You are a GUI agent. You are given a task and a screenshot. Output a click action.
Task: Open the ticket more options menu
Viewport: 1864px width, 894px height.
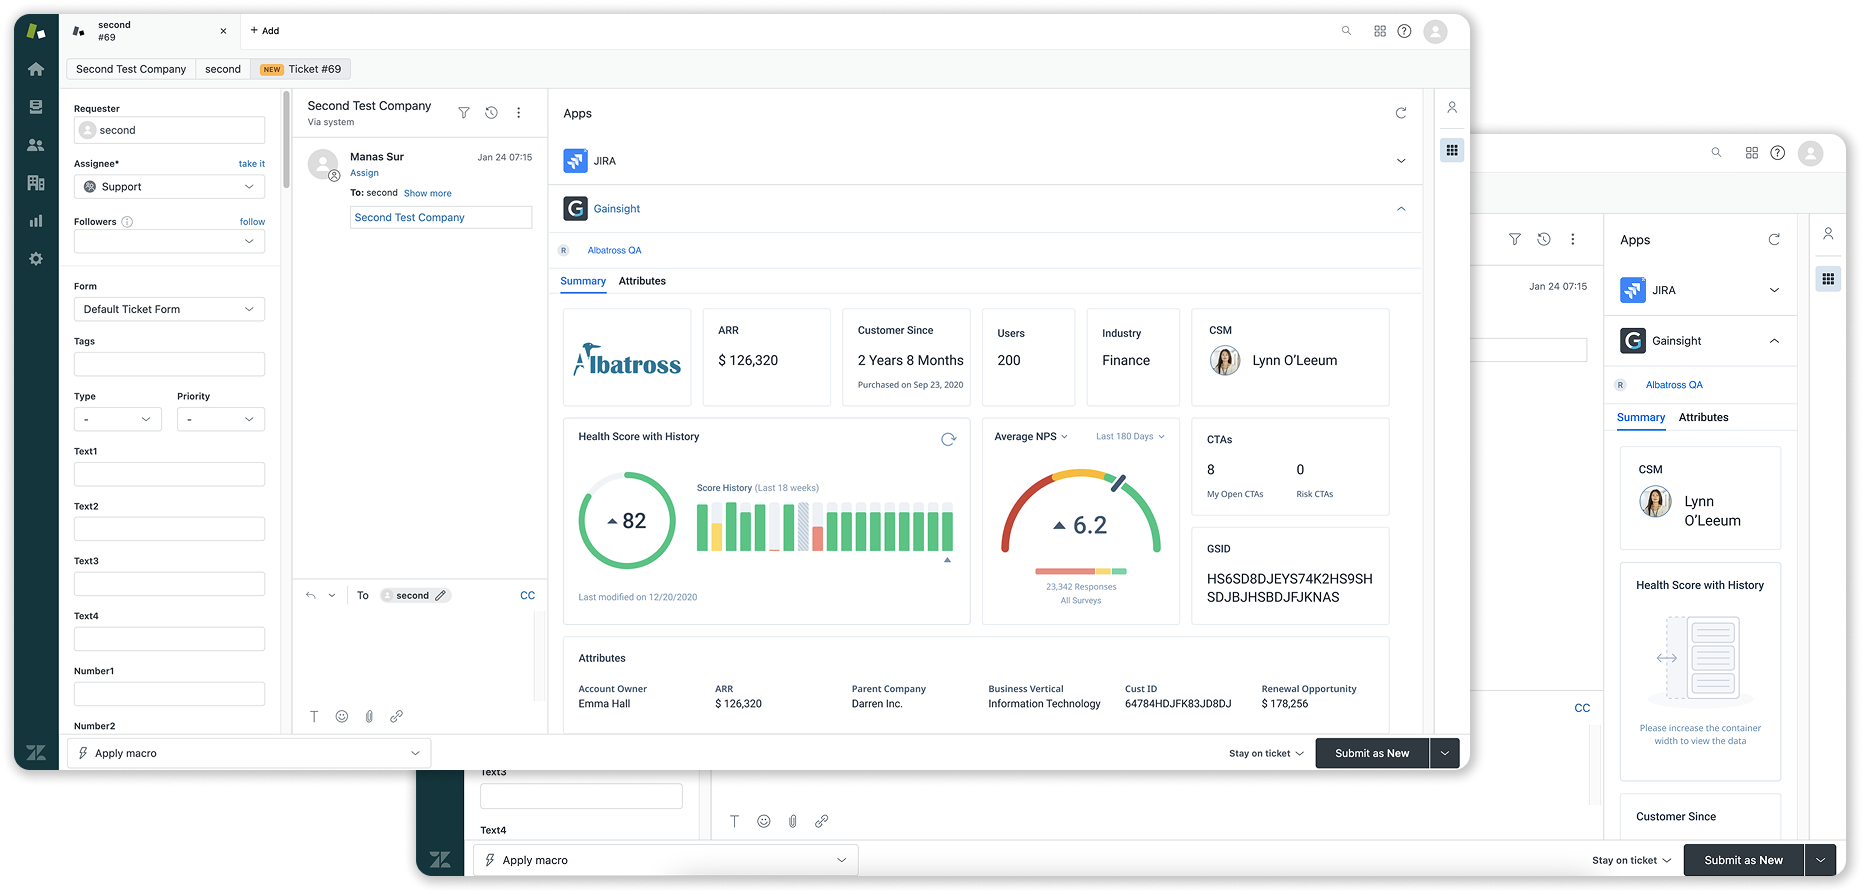click(518, 113)
